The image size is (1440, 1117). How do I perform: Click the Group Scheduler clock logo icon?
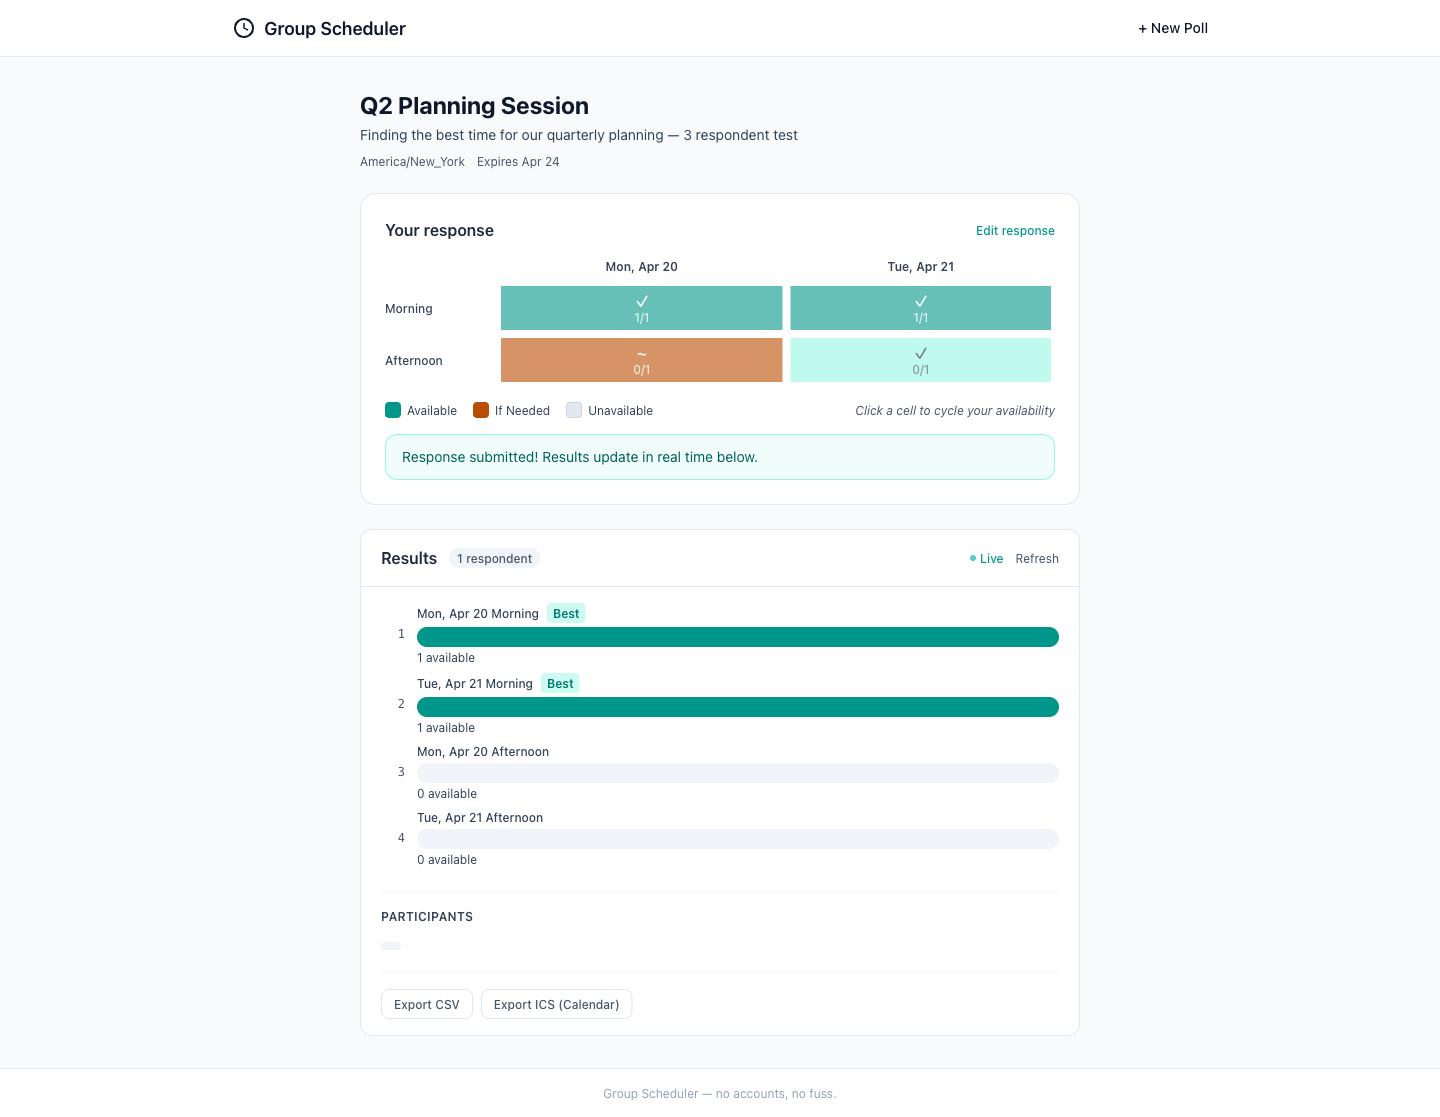(244, 28)
